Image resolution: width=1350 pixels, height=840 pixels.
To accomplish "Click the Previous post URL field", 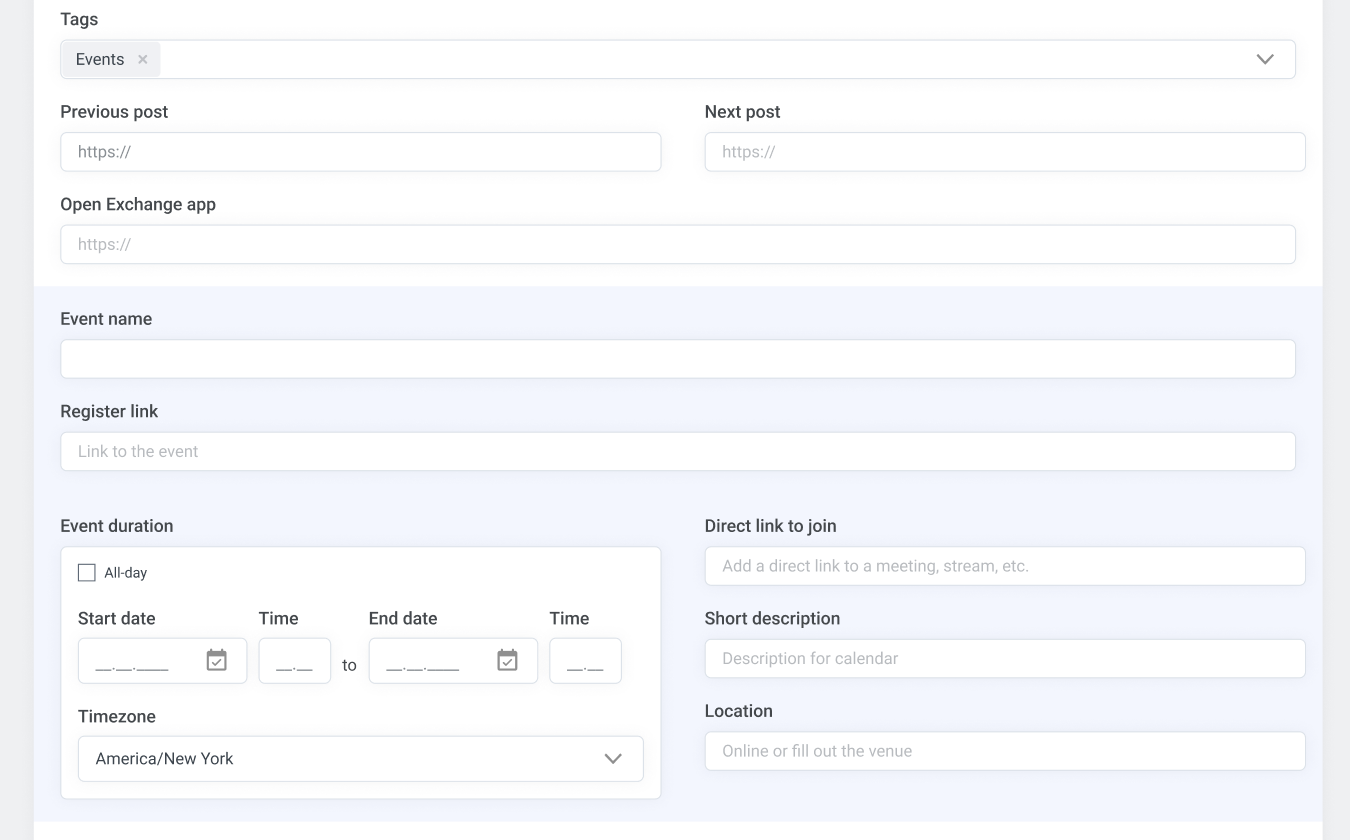I will [360, 152].
